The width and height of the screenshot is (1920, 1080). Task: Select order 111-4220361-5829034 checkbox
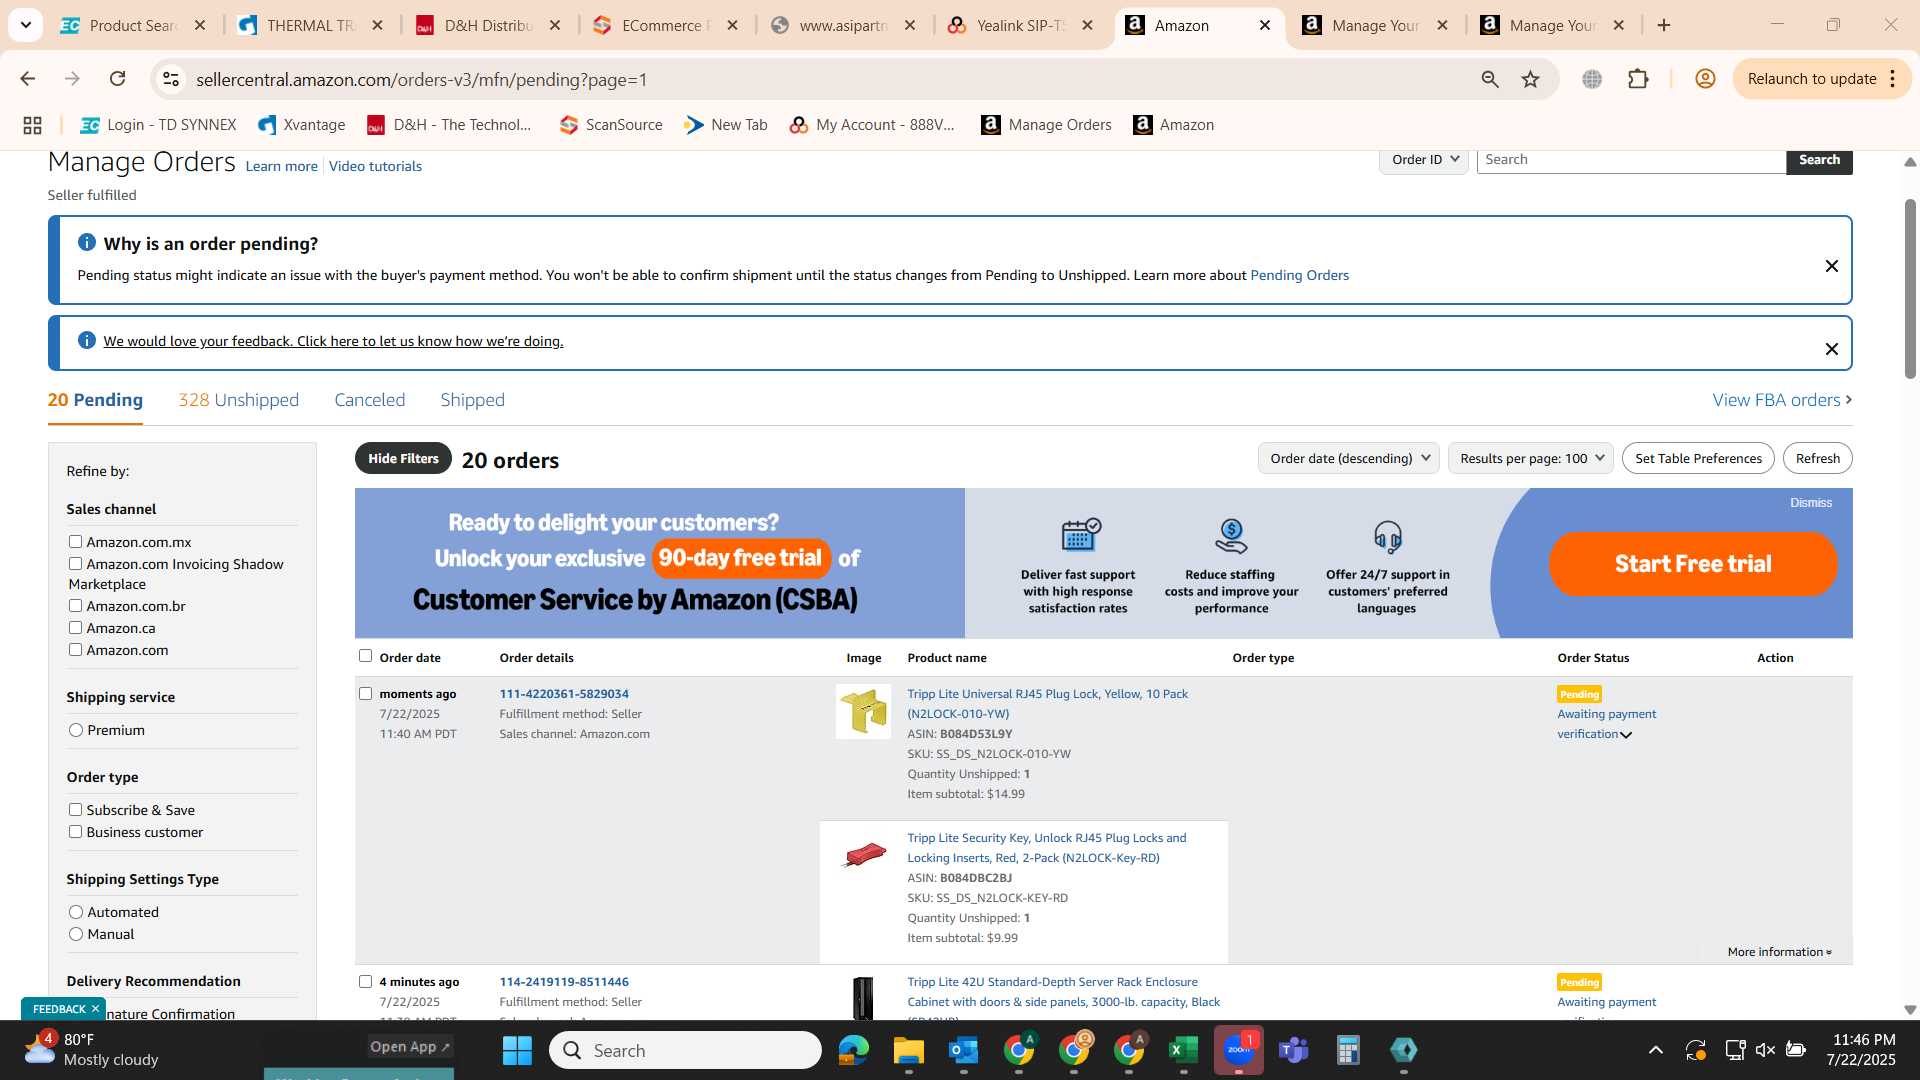coord(365,694)
